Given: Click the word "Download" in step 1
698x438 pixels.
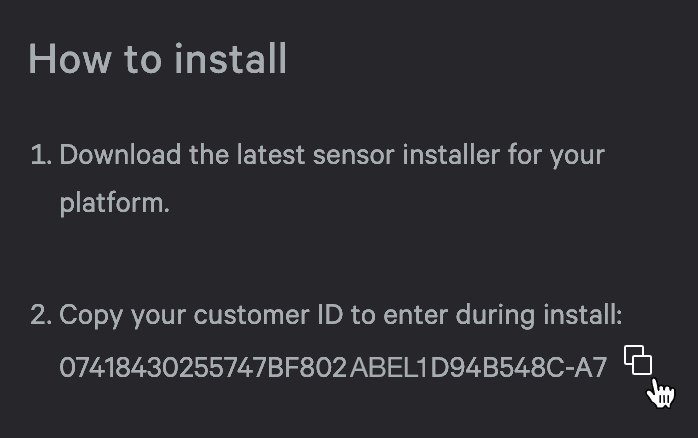Looking at the screenshot, I should (x=120, y=155).
